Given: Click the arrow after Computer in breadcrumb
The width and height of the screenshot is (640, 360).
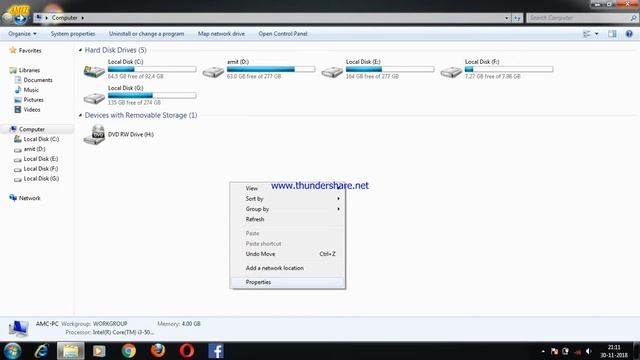Looking at the screenshot, I should (82, 18).
